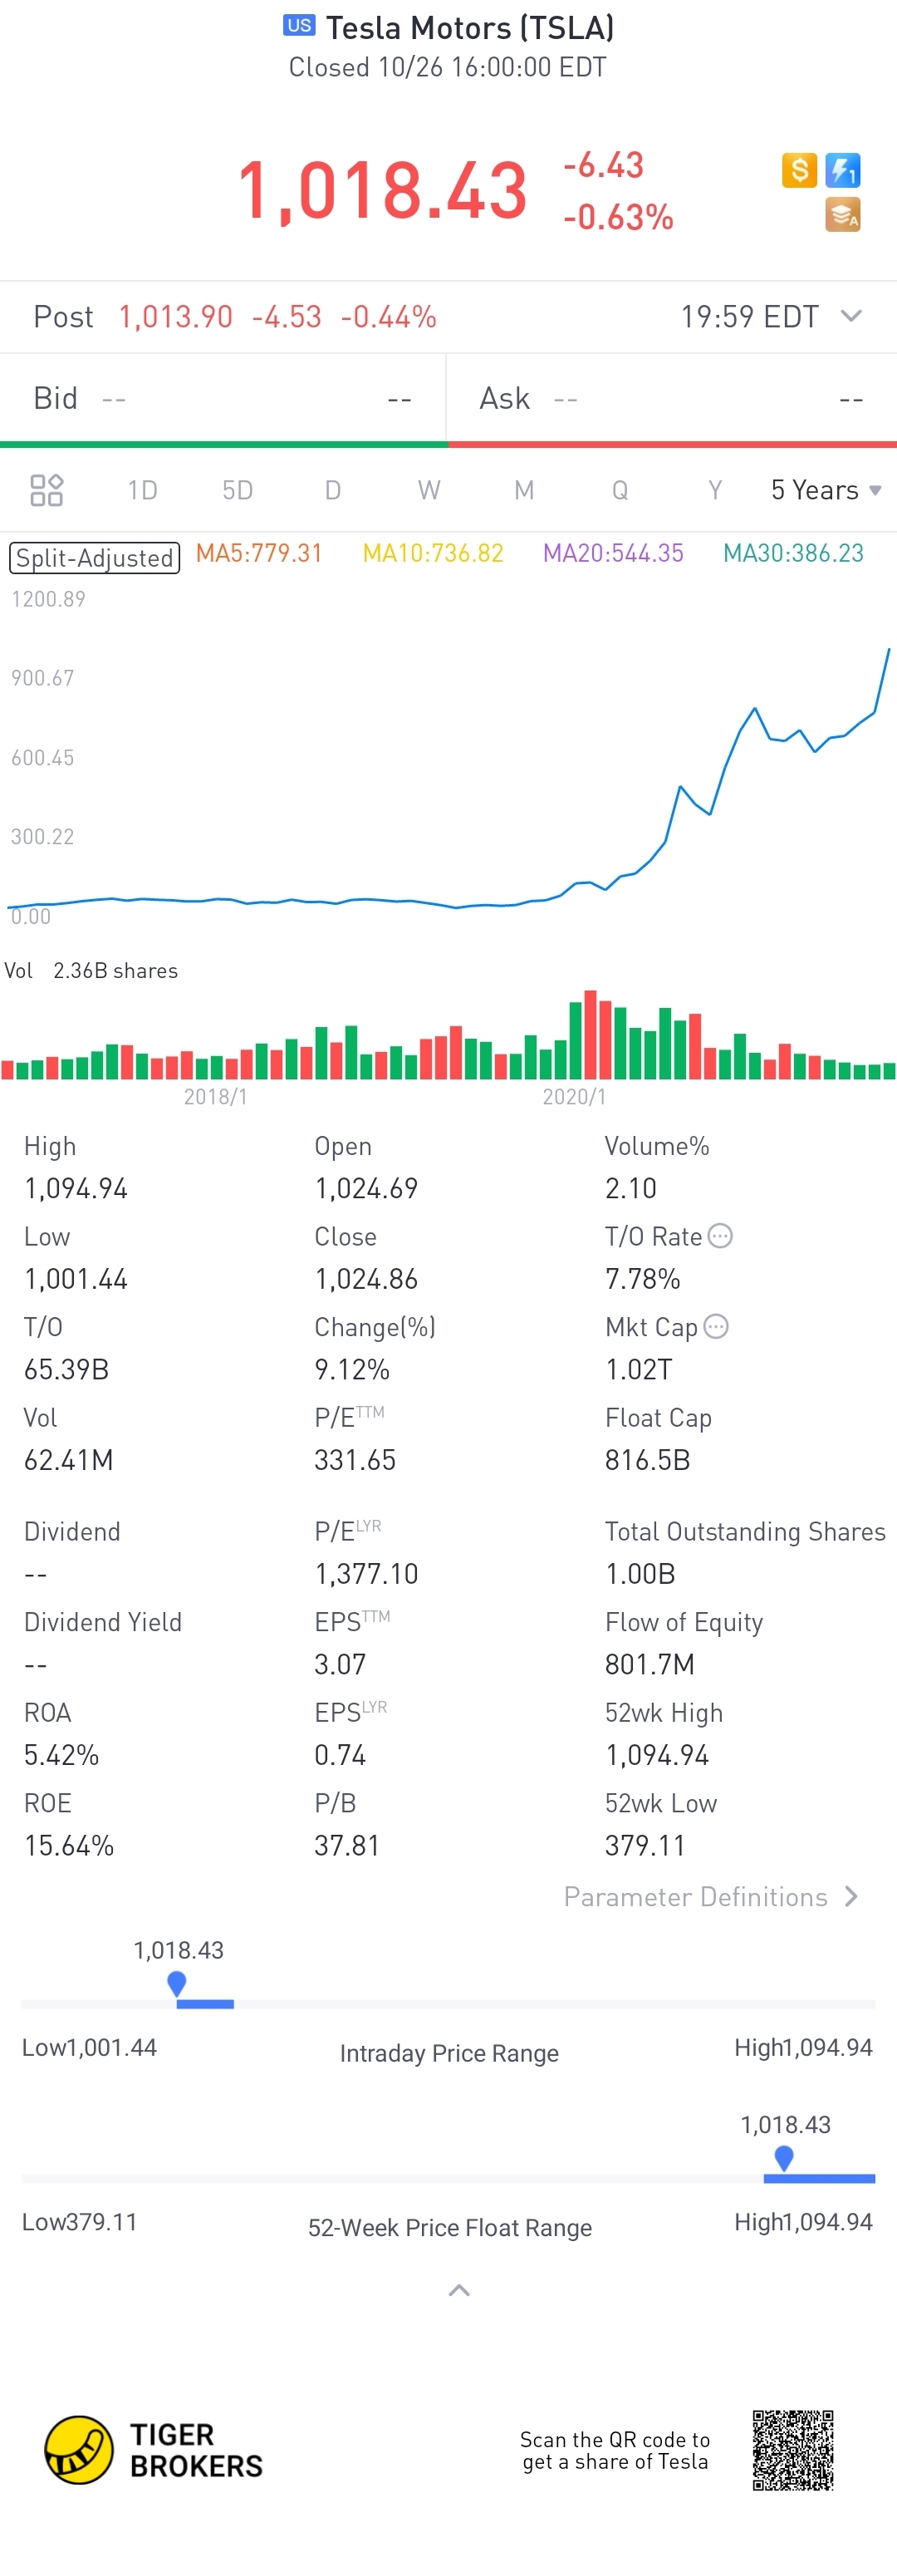Screen dimensions: 897x2576
Task: Tap the orange dollar S badge icon
Action: (x=799, y=170)
